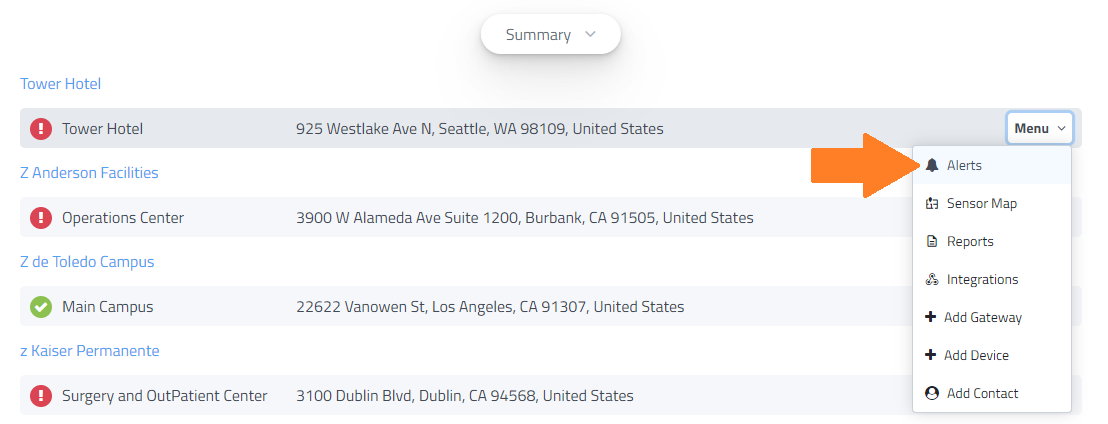Click the Sensor Map building icon

932,203
